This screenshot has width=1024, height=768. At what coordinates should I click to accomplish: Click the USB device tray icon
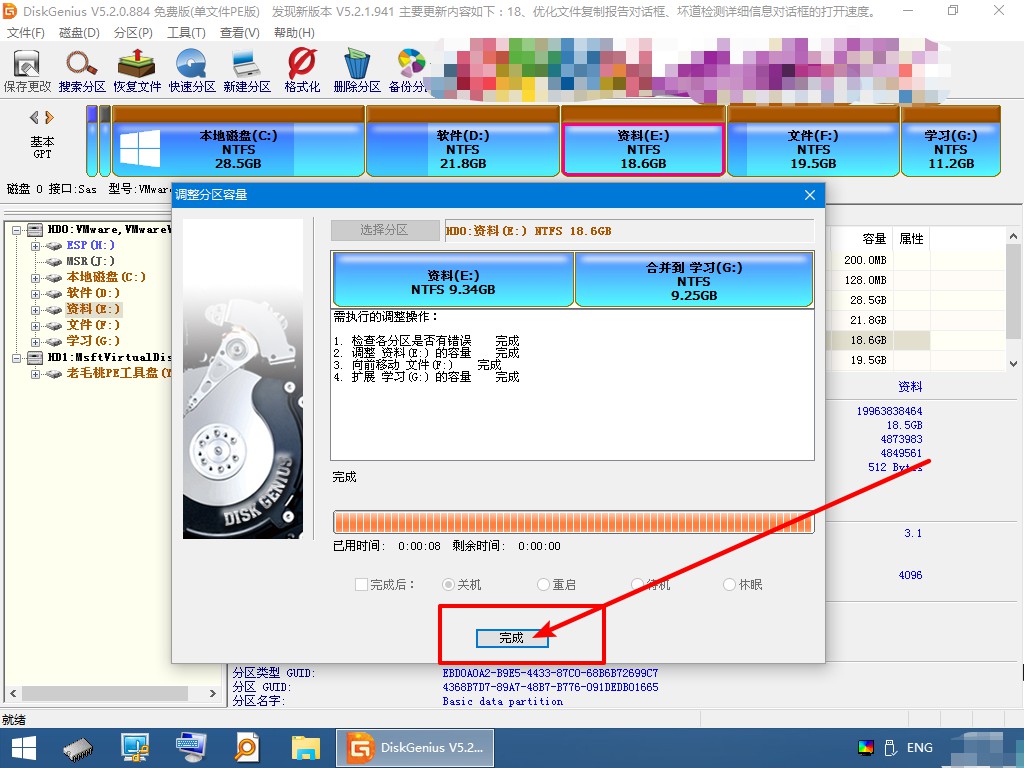pyautogui.click(x=890, y=748)
